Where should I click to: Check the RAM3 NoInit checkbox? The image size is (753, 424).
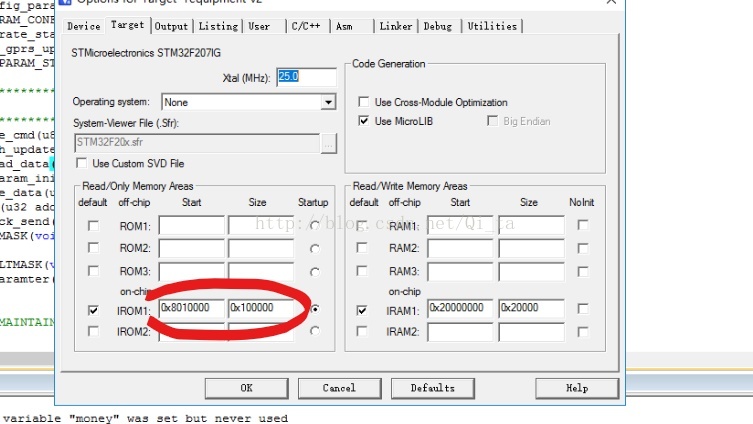point(583,271)
